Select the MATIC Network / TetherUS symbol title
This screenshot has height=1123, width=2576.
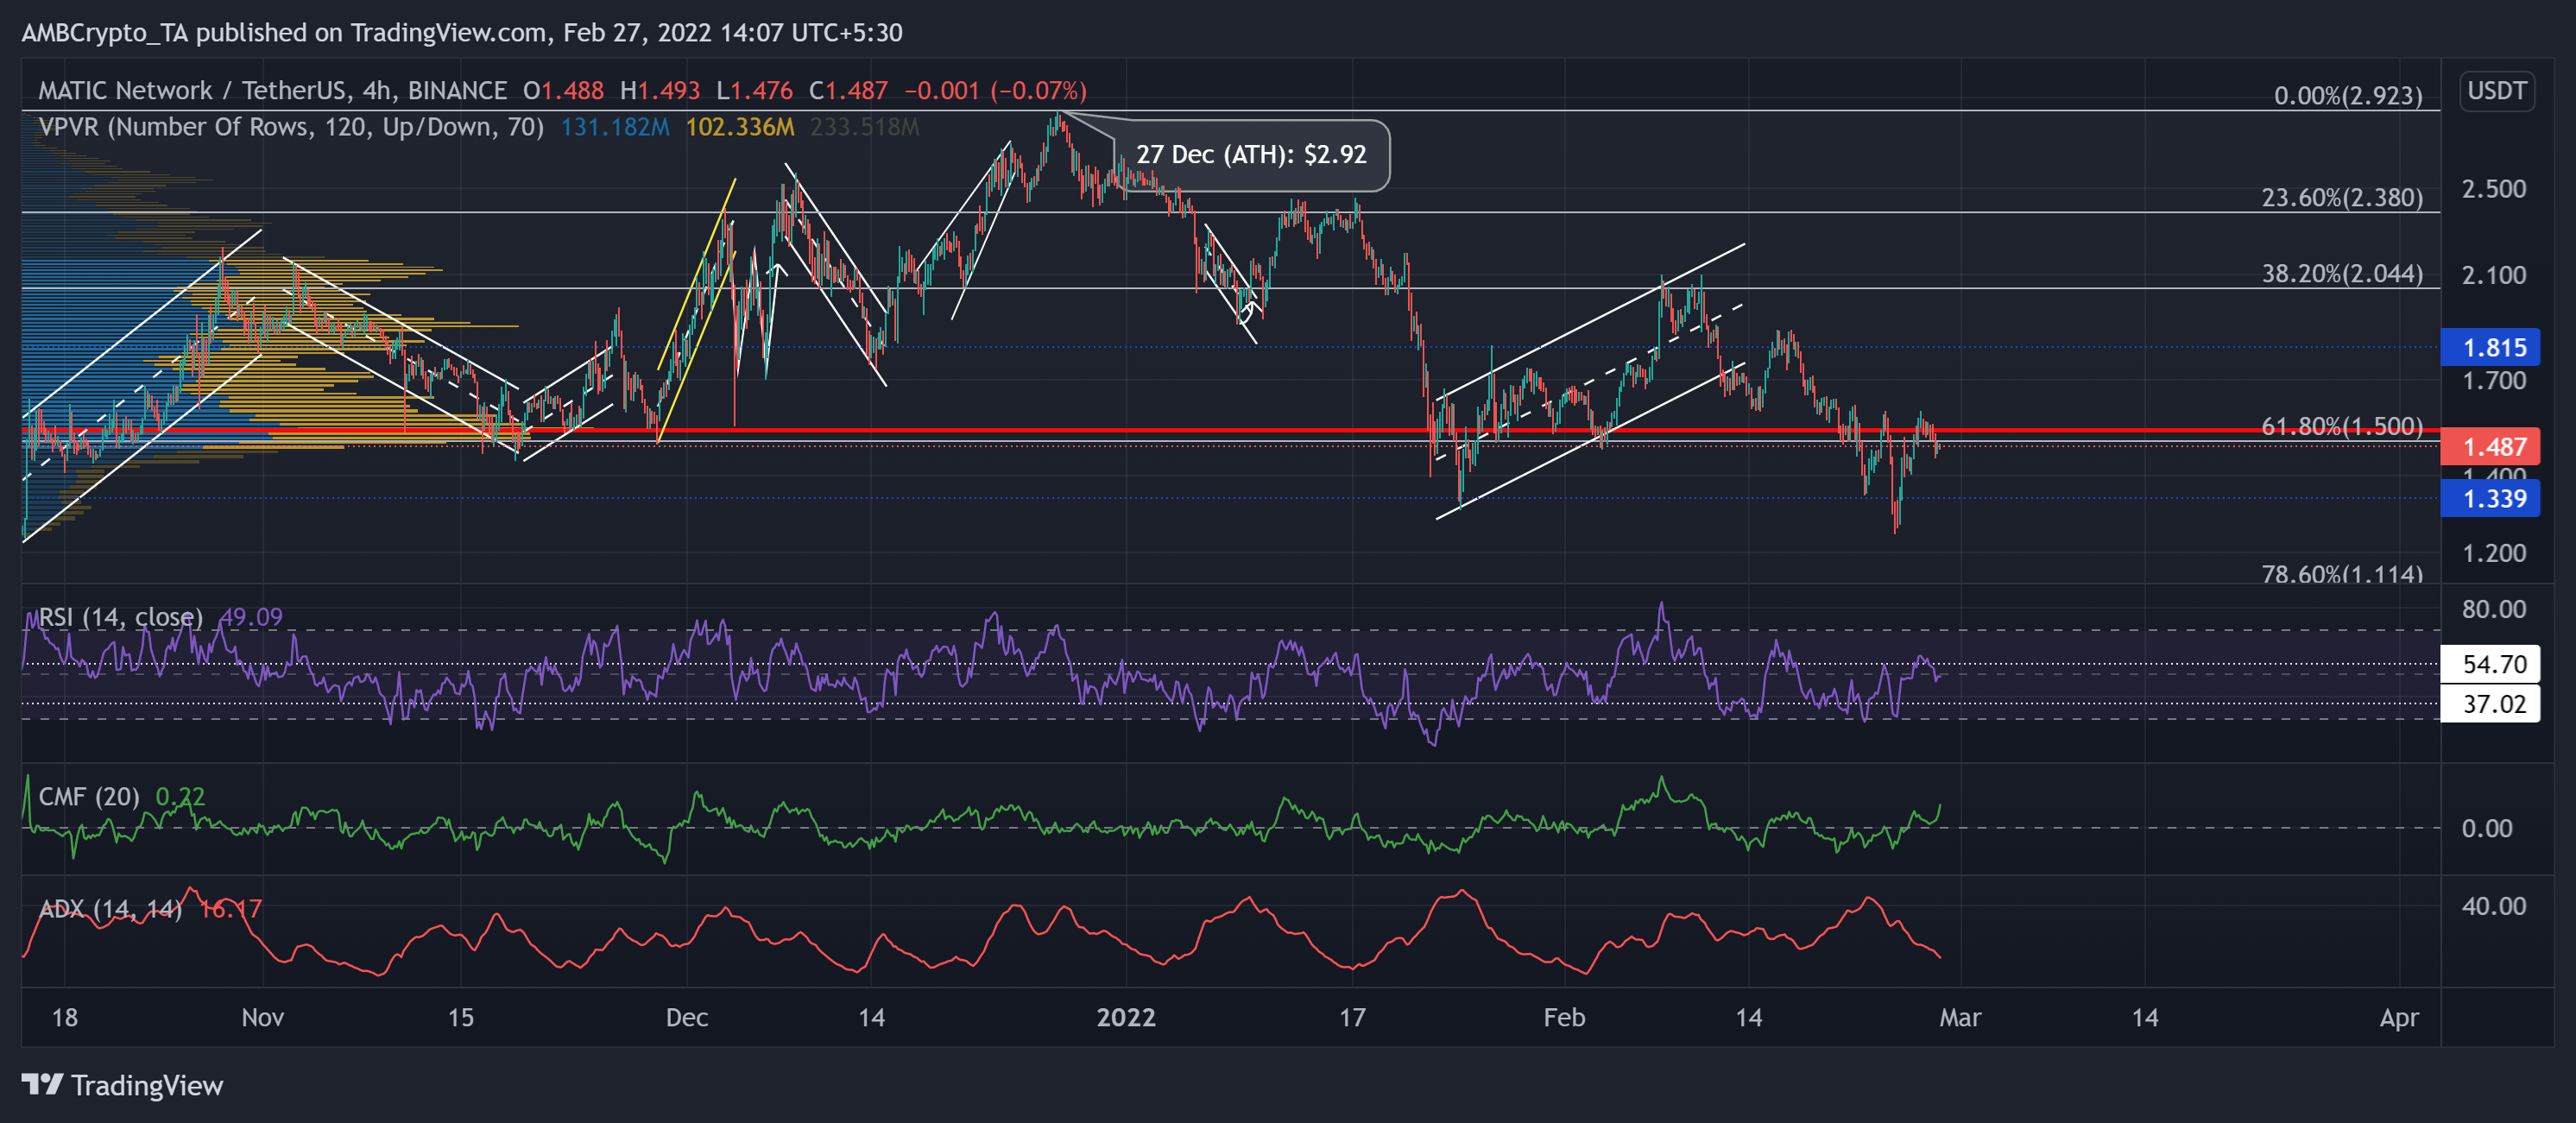(x=273, y=91)
